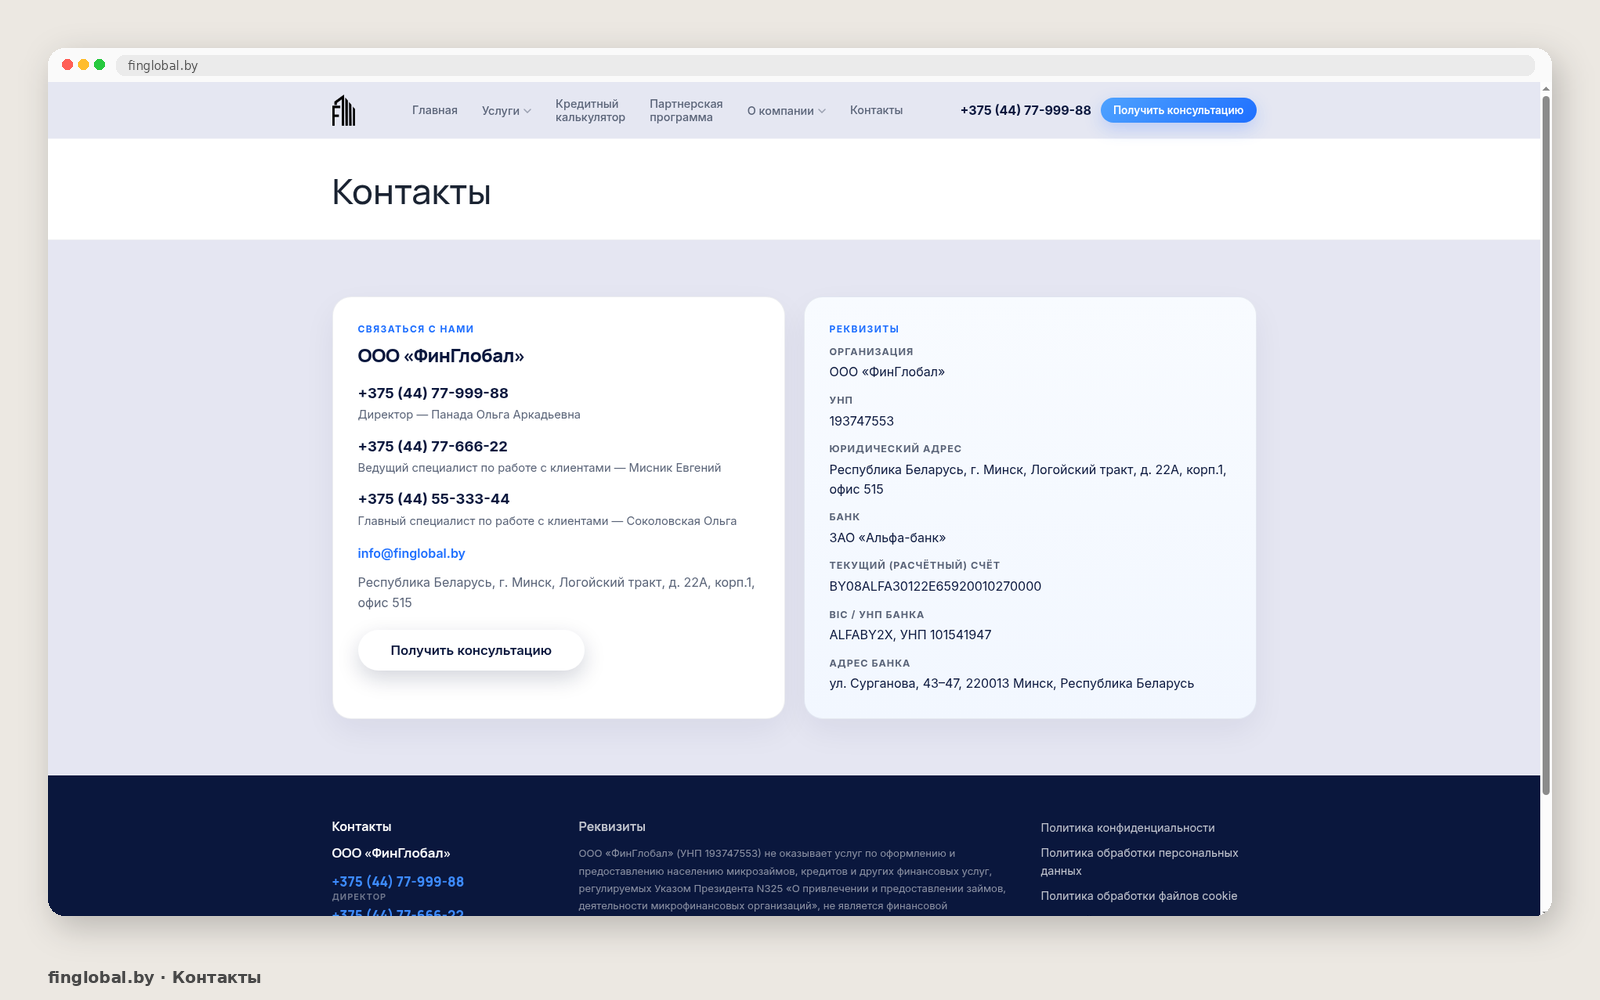Click footer Контакты heading
This screenshot has height=1000, width=1600.
coord(362,827)
